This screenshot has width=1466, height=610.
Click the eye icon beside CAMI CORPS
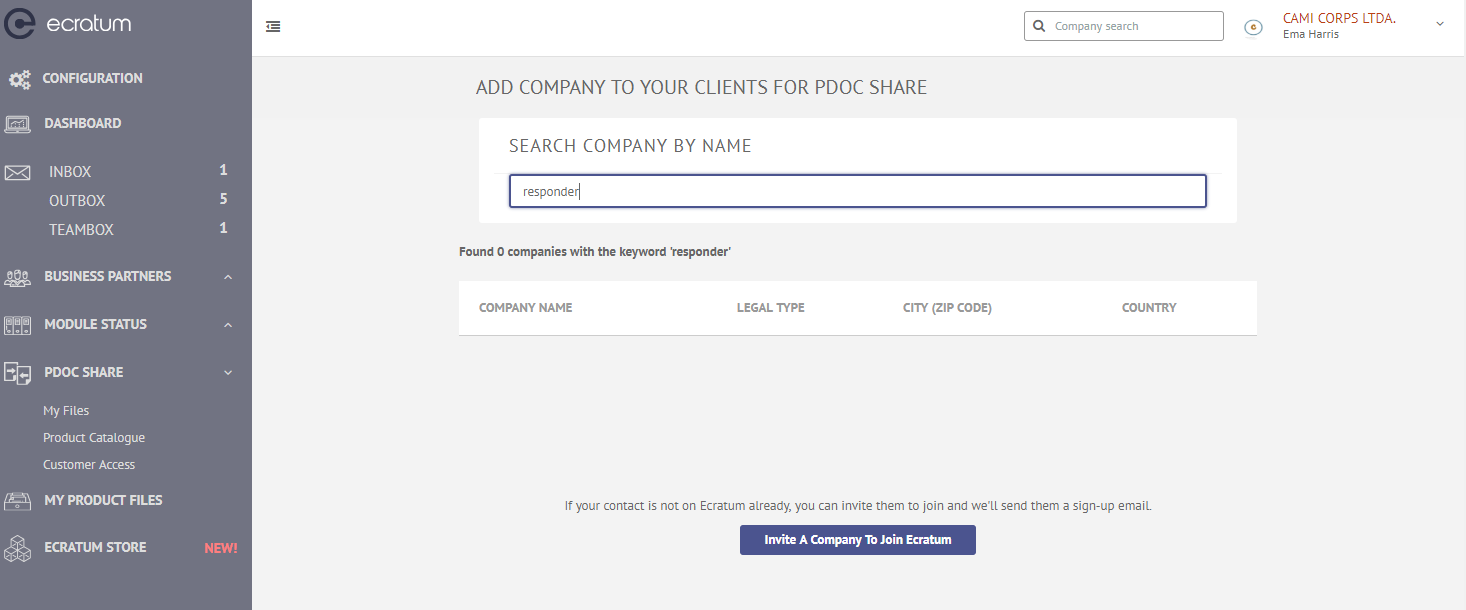1253,27
